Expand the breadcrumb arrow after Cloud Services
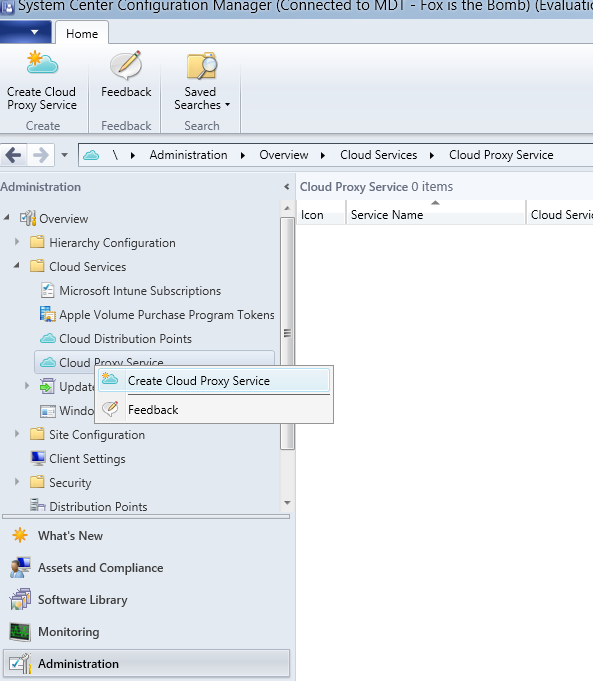 432,155
